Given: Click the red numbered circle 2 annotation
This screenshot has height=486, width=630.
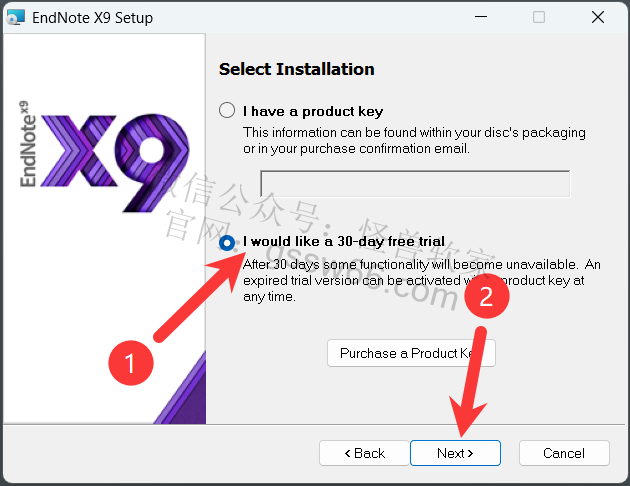Looking at the screenshot, I should [487, 296].
